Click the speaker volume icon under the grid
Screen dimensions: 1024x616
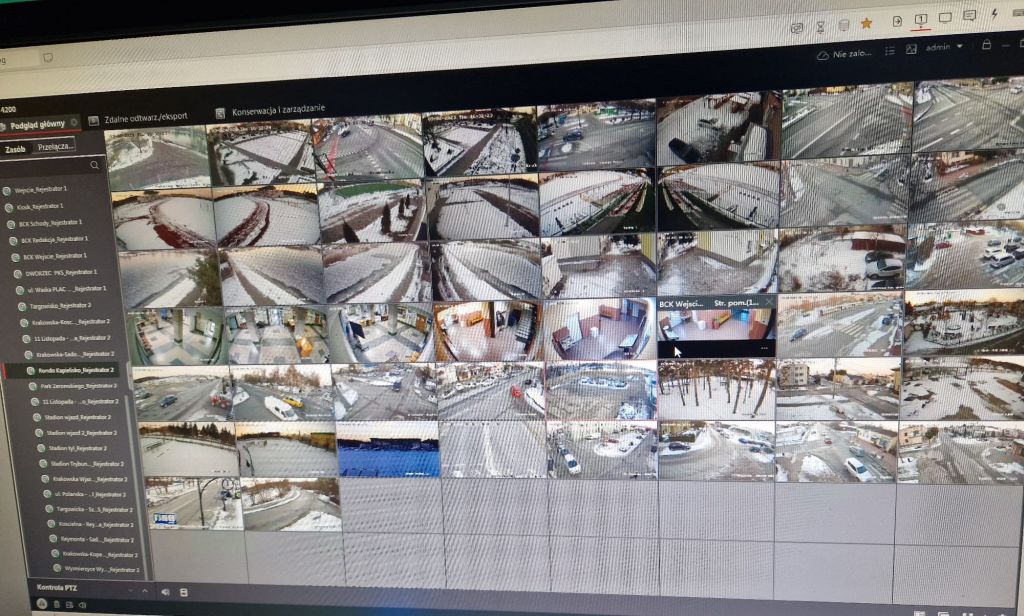point(165,592)
